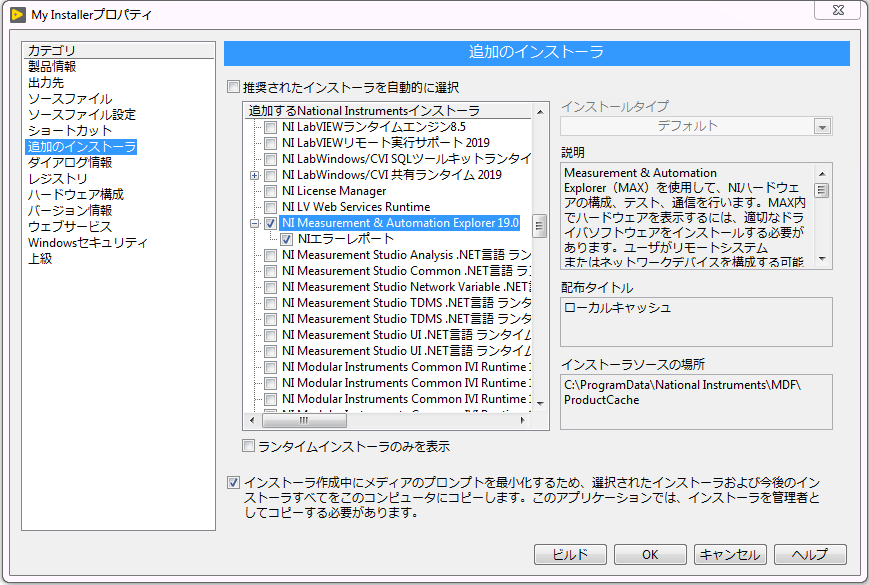Open ハードウェア構成 category
Viewport: 869px width, 585px height.
(76, 194)
